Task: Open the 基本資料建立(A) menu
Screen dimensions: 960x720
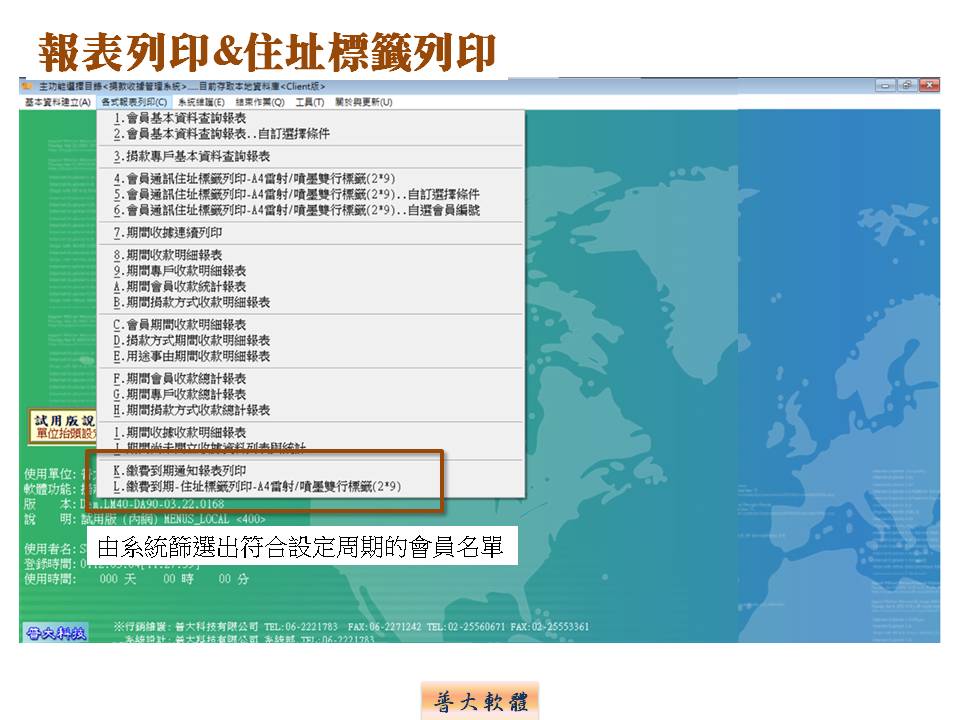Action: 58,102
